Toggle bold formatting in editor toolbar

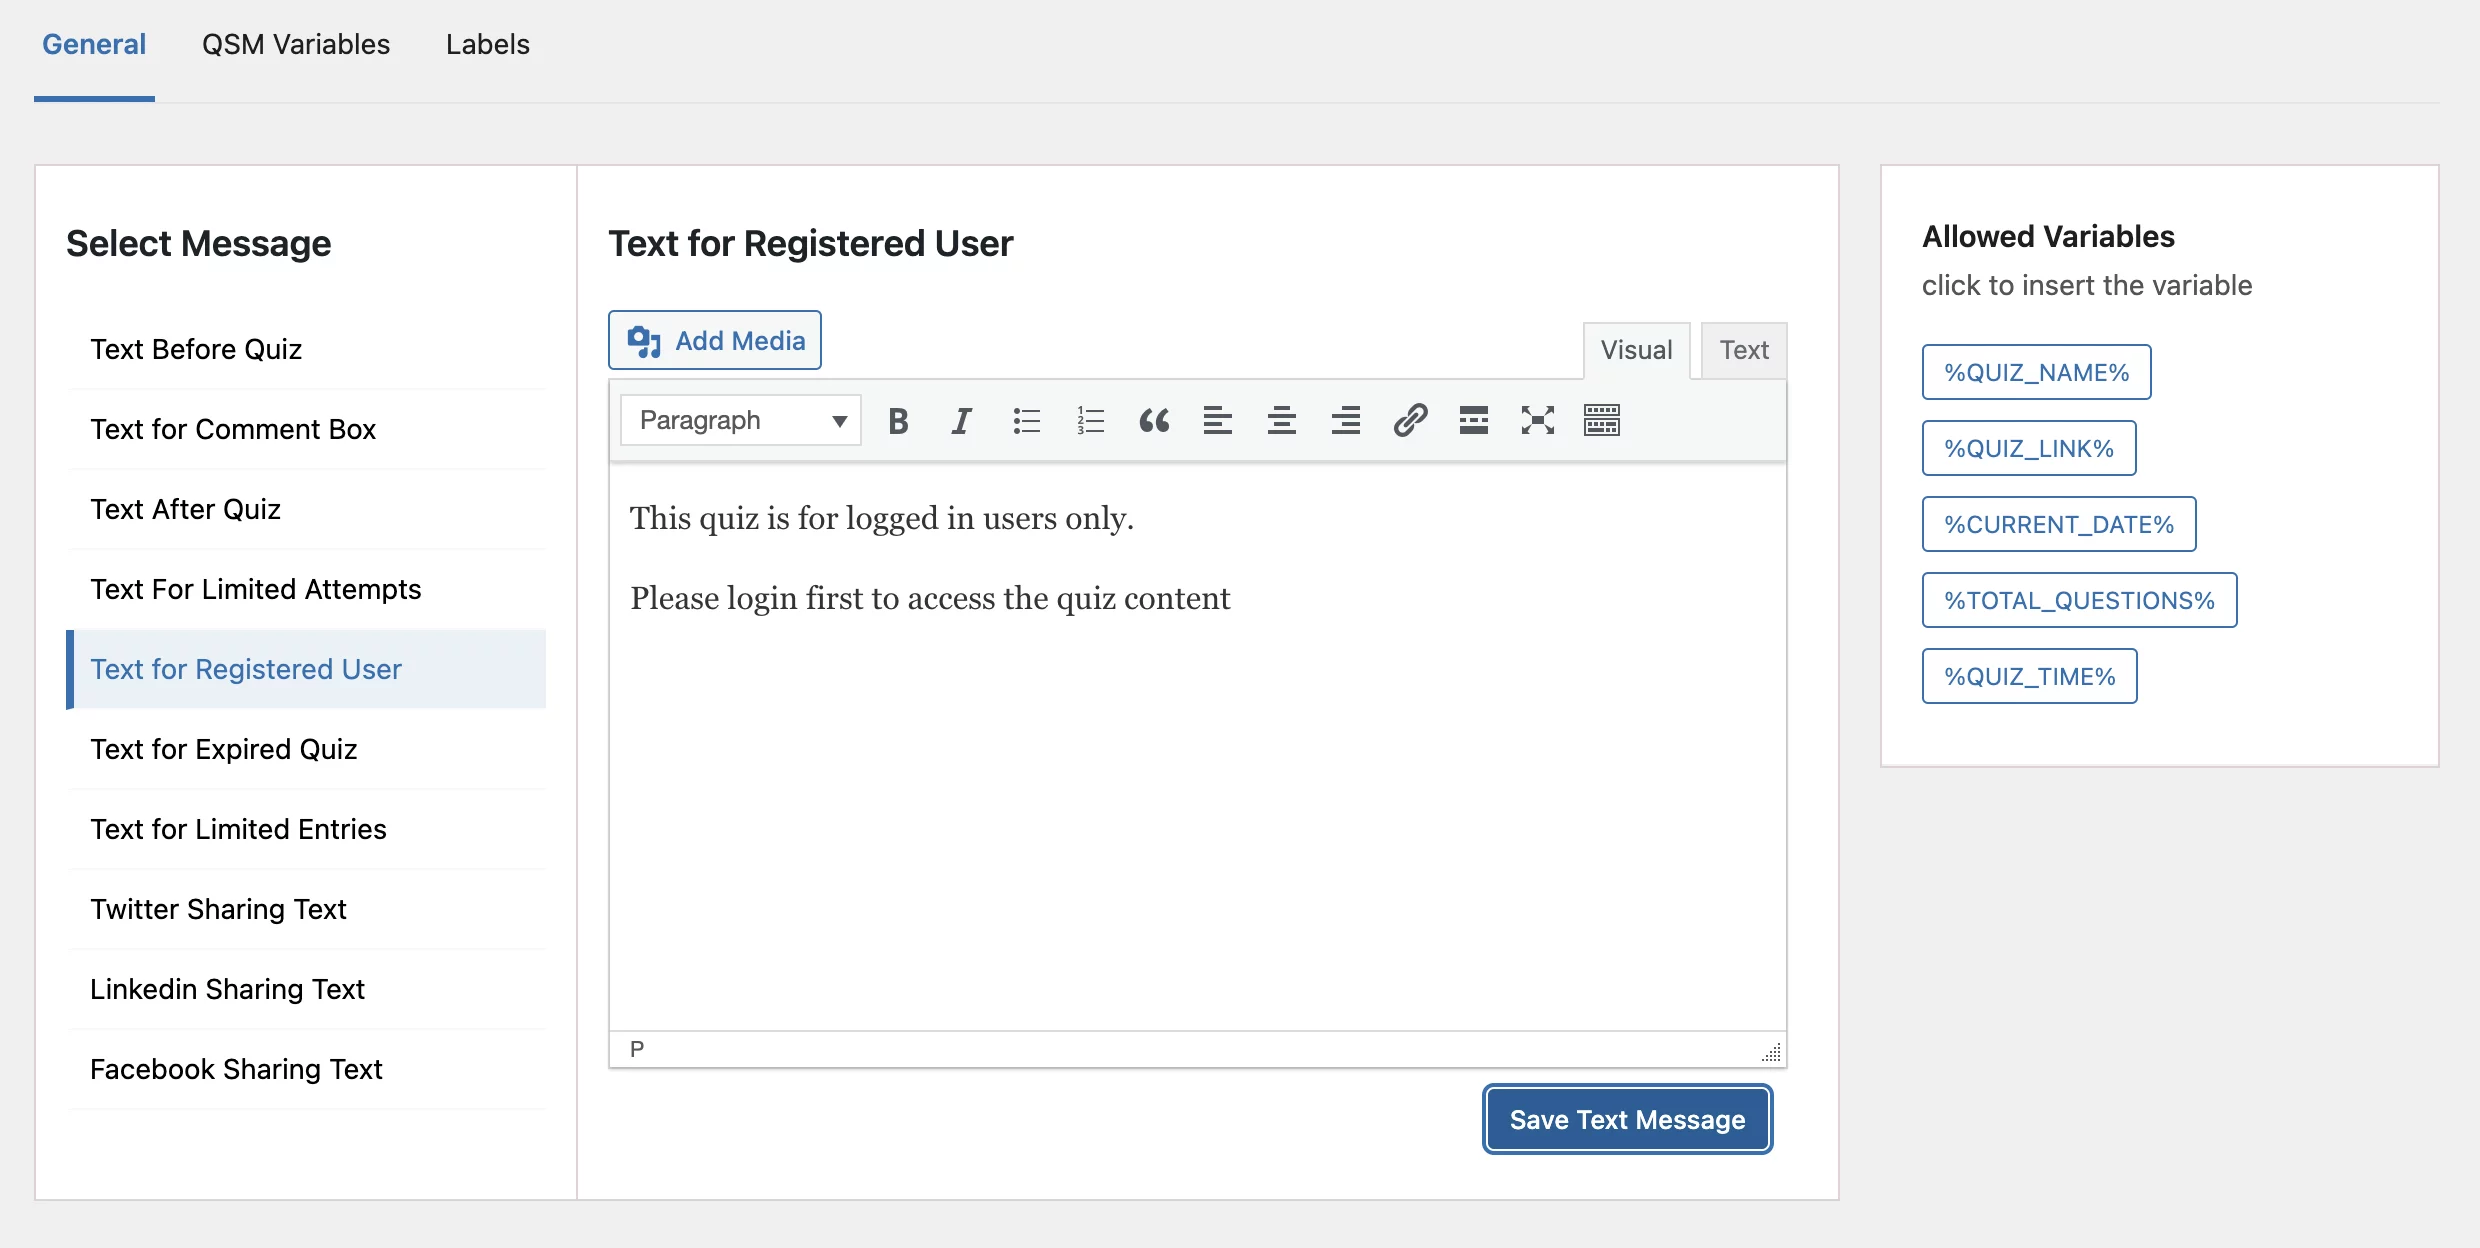tap(898, 421)
